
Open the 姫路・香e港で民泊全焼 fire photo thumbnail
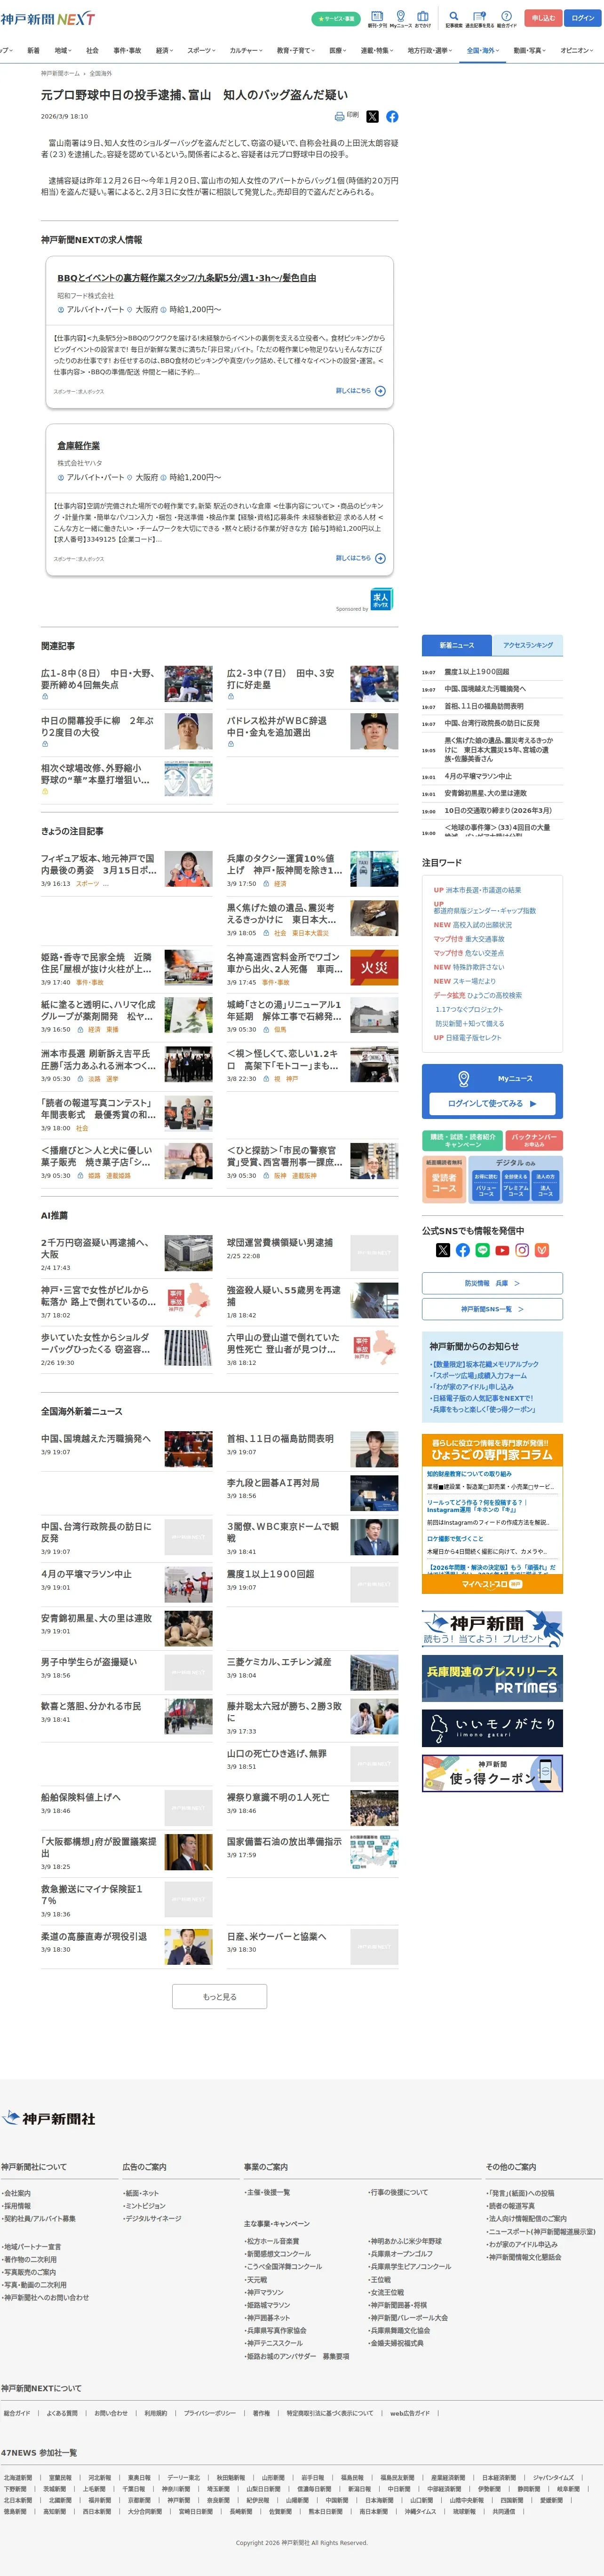pos(188,967)
